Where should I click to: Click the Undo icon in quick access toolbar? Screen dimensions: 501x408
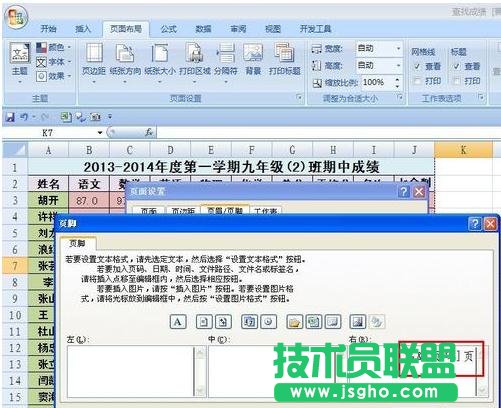[24, 117]
